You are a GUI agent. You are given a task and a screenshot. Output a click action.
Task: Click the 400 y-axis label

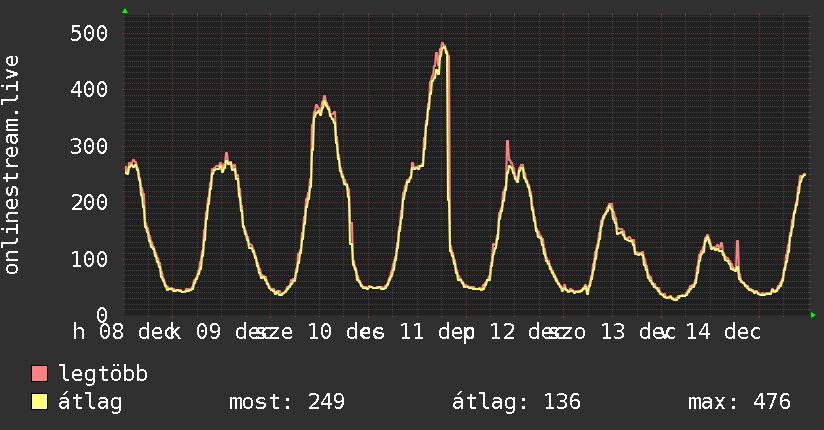(x=89, y=89)
